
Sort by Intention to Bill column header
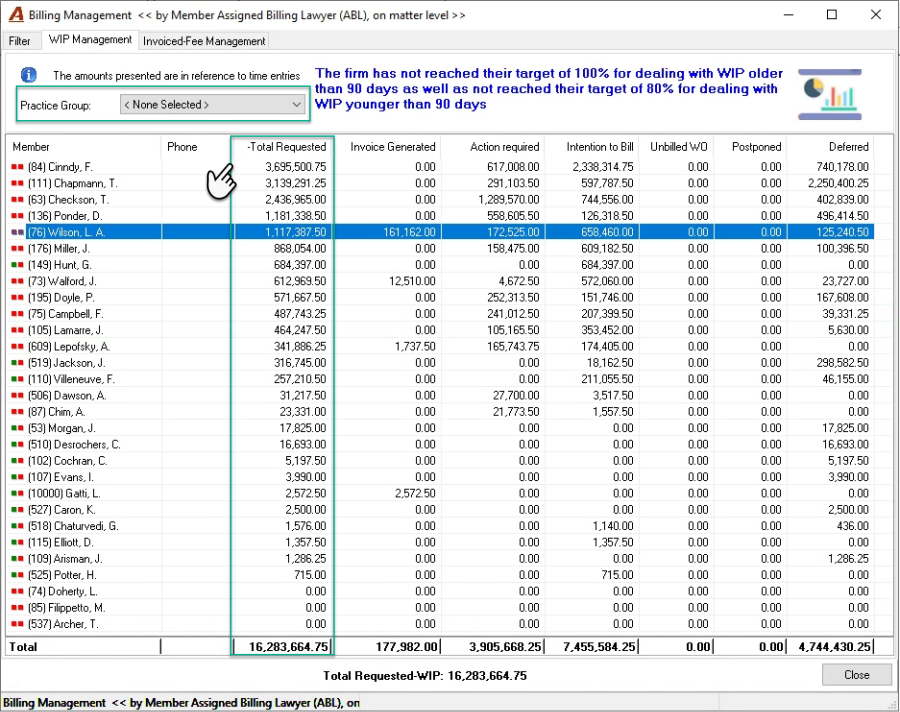point(592,147)
